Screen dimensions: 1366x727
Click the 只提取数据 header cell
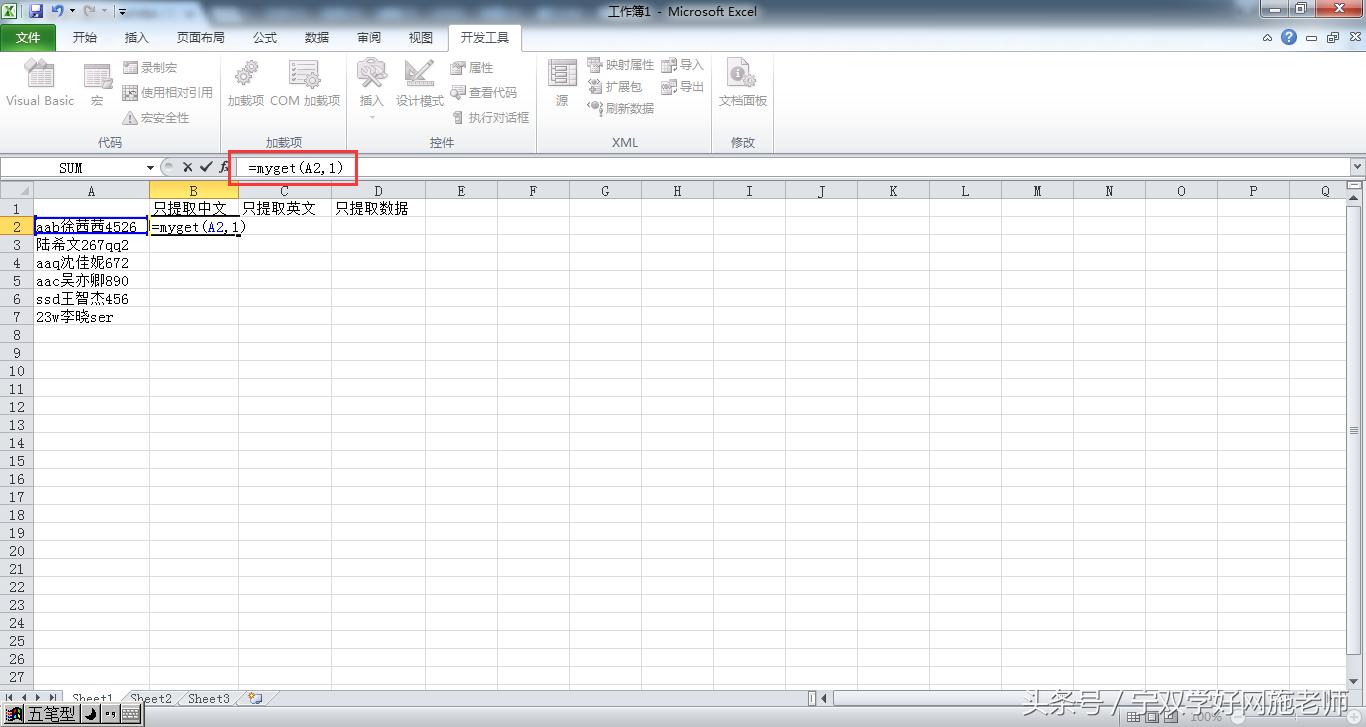click(x=378, y=209)
